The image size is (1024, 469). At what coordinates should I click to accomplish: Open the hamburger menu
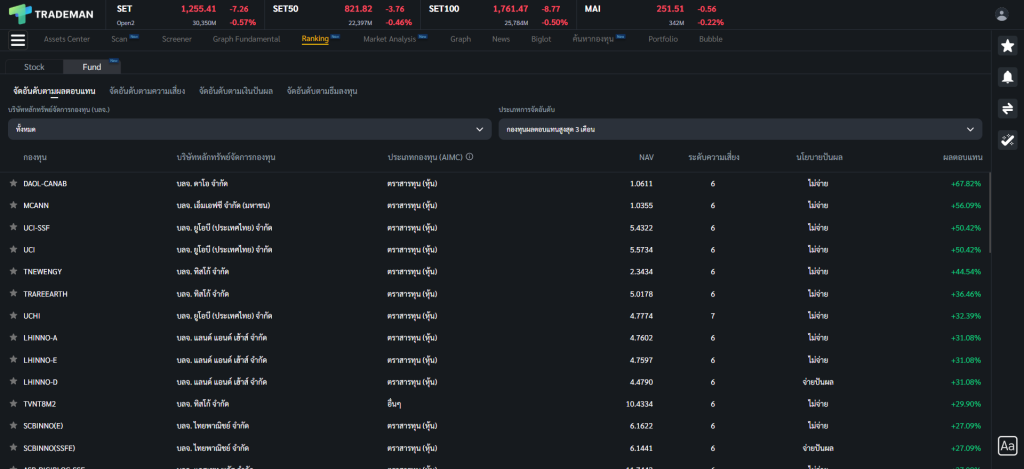(17, 40)
